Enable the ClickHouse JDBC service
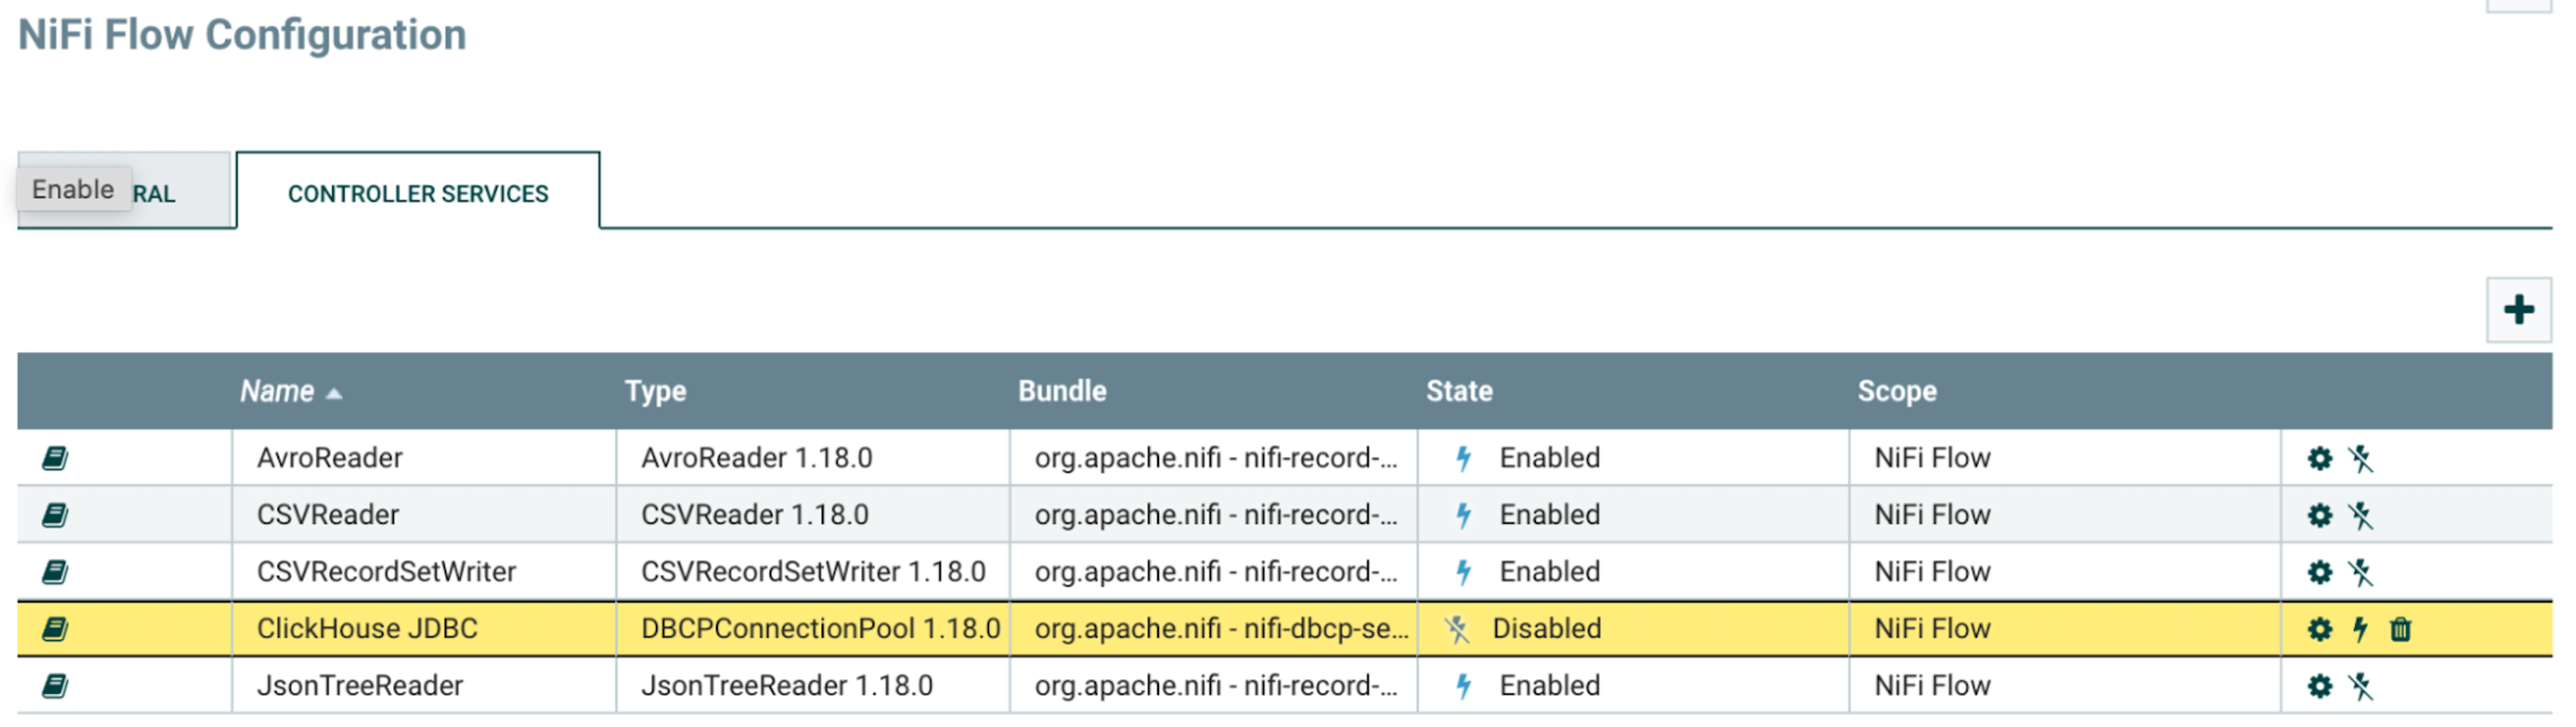The height and width of the screenshot is (727, 2576). [2361, 629]
